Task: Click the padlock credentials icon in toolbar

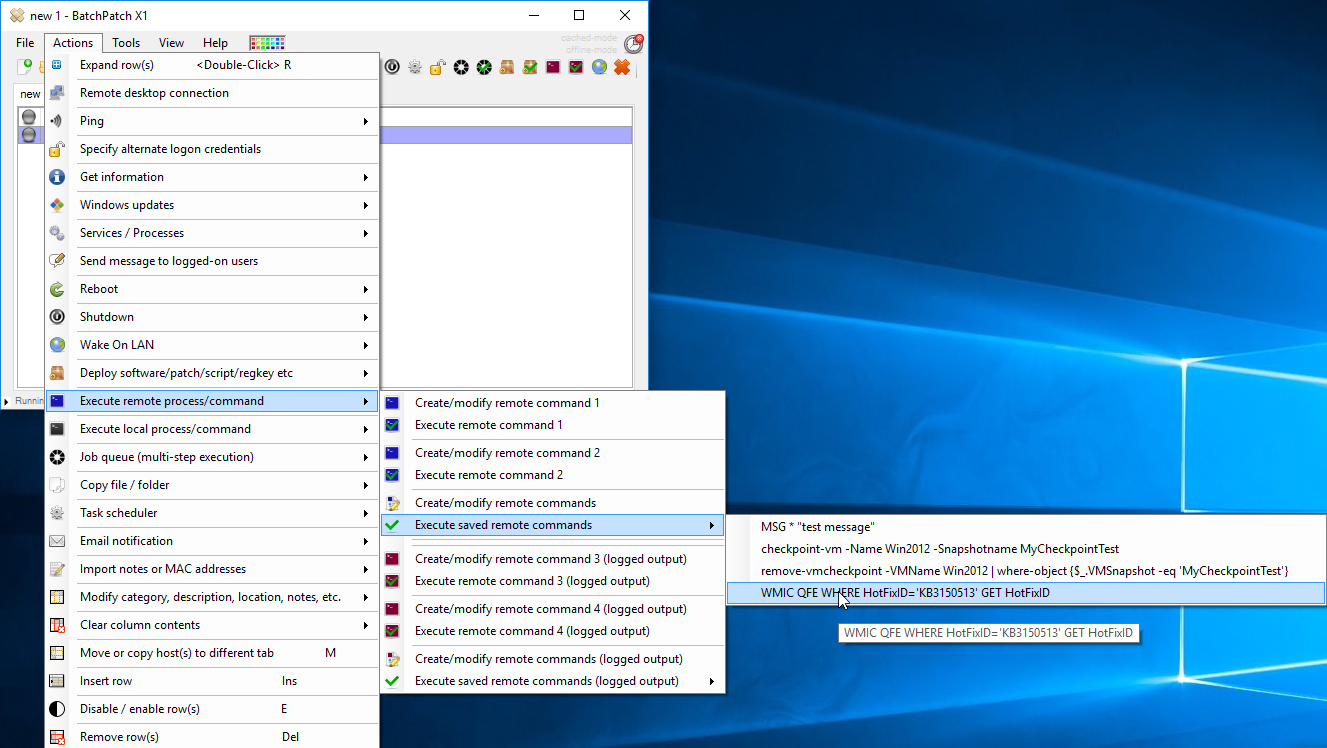Action: click(x=438, y=67)
